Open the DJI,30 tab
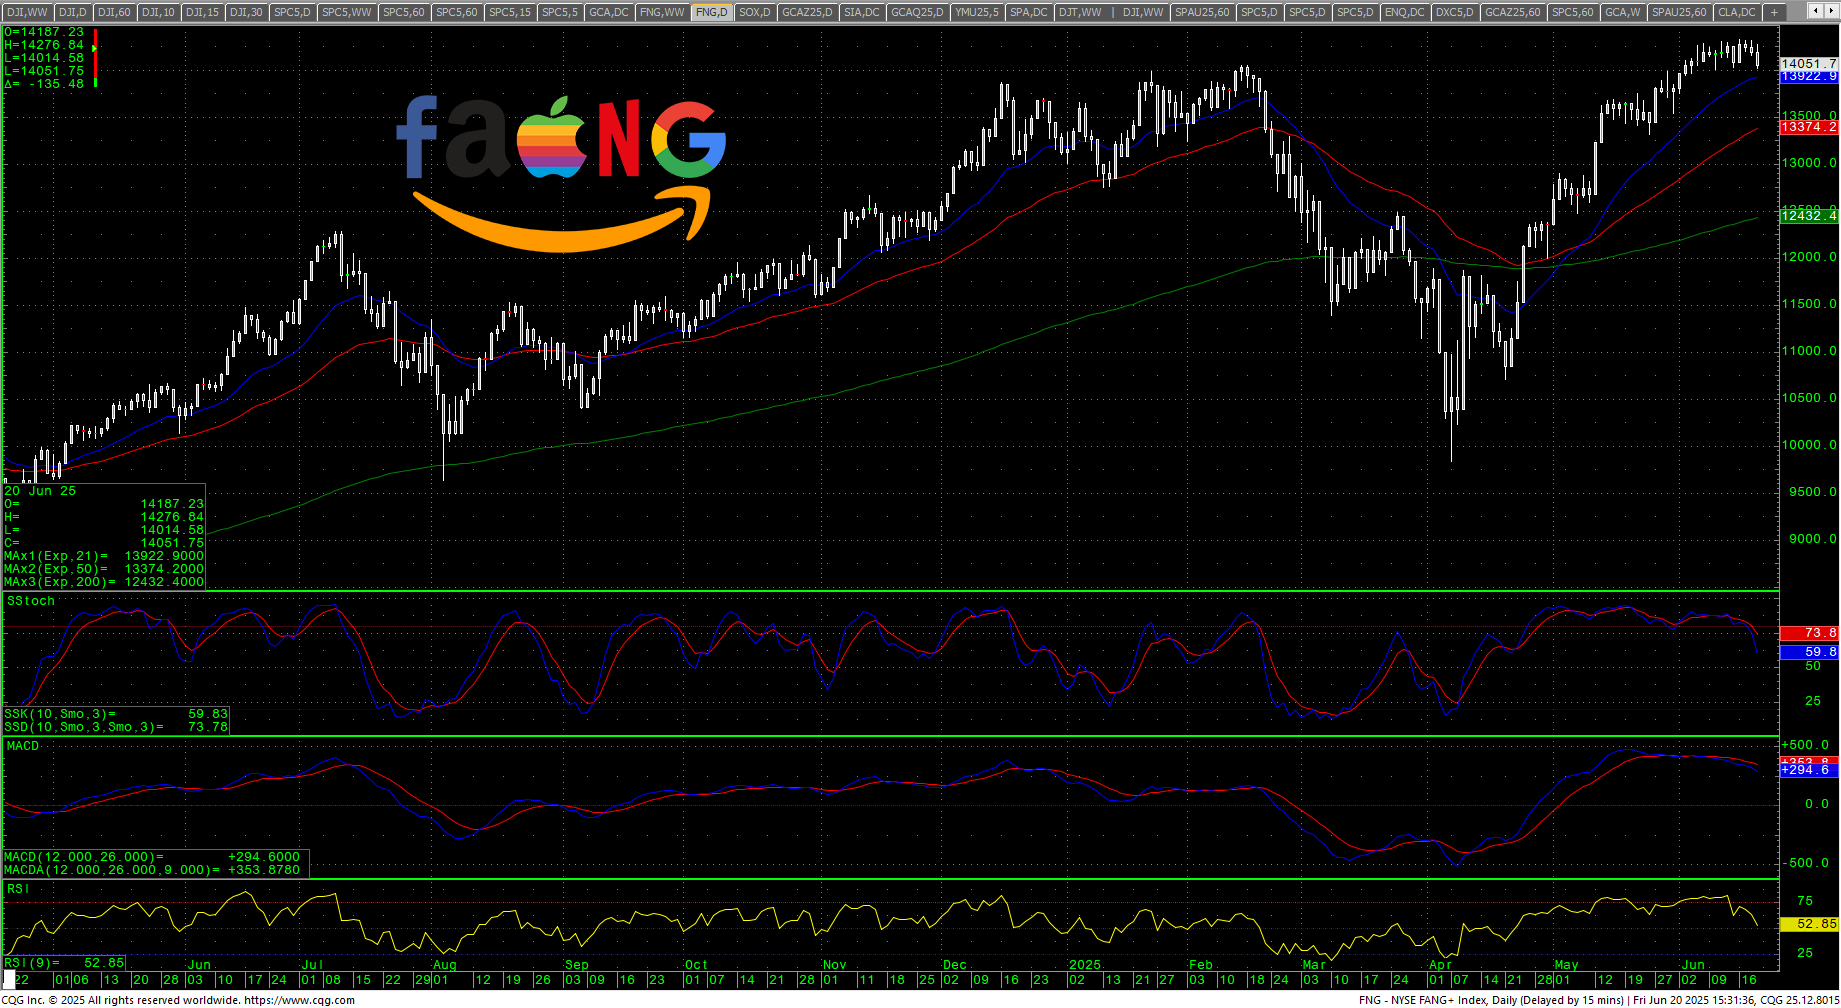 coord(246,12)
